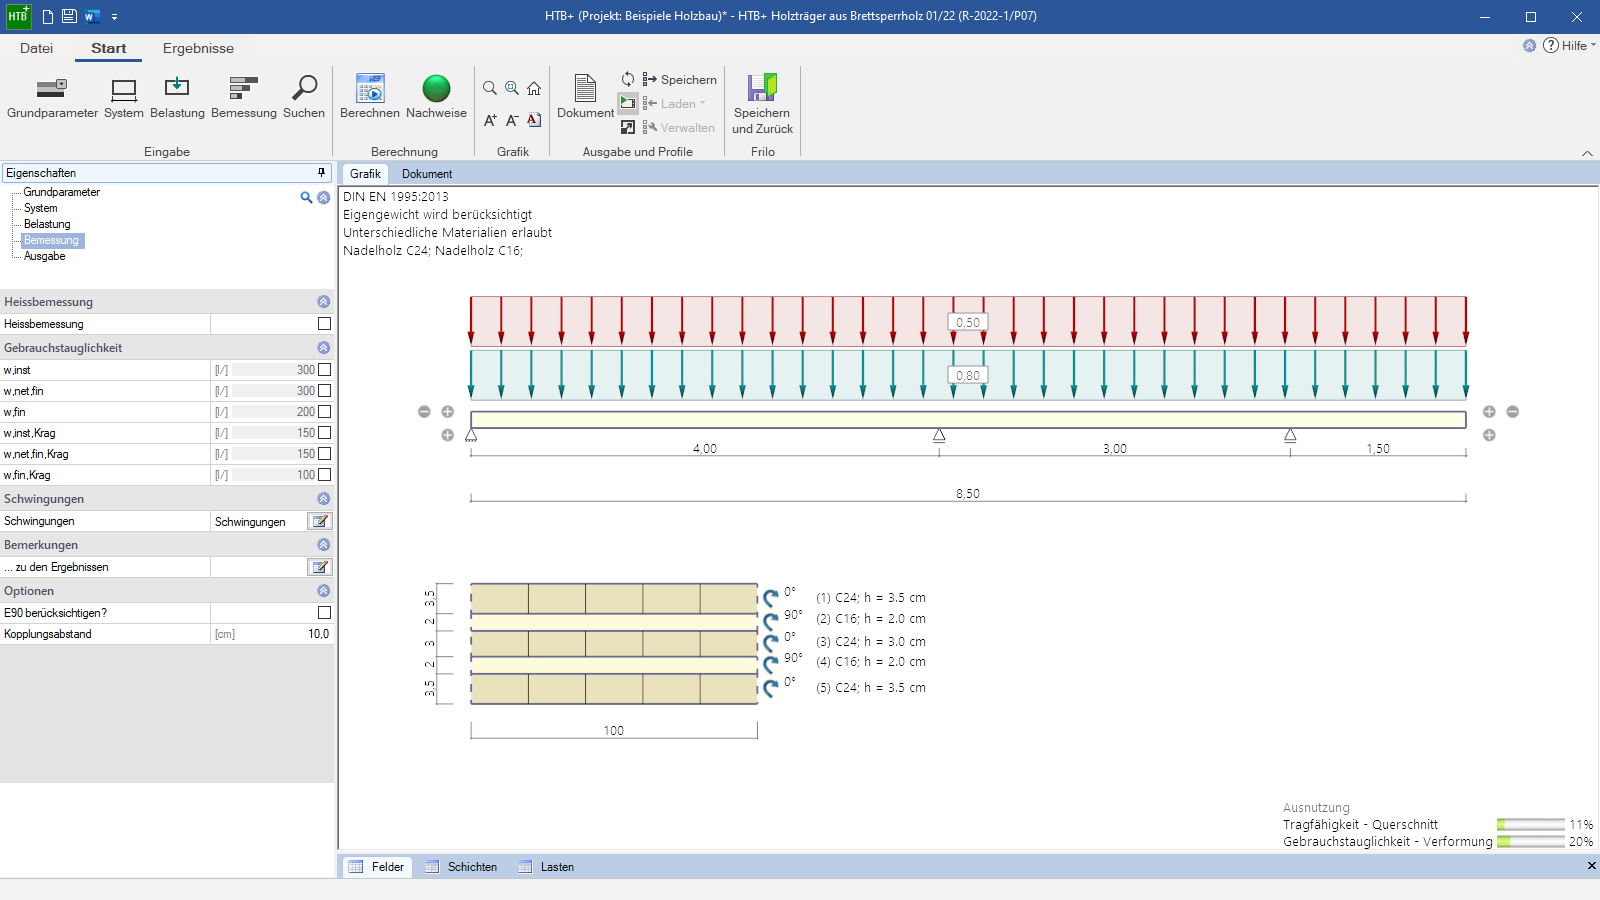This screenshot has width=1600, height=900.
Task: Run calculation with Berechnen
Action: 370,97
